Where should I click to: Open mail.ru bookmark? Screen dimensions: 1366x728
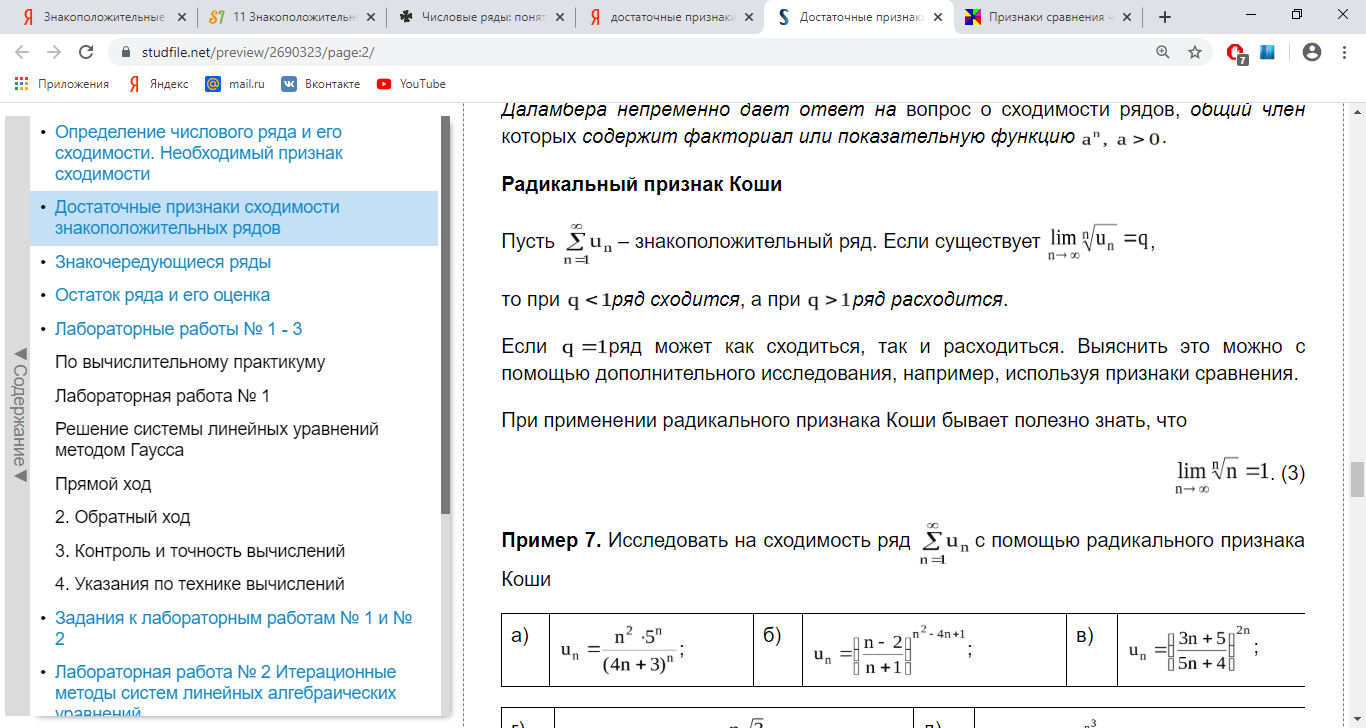pyautogui.click(x=235, y=84)
